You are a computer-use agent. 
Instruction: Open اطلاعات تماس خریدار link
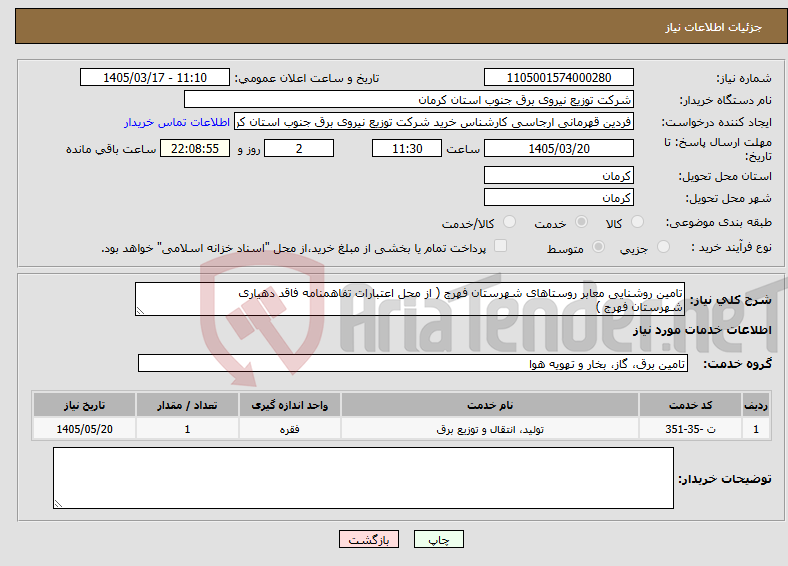tap(177, 122)
